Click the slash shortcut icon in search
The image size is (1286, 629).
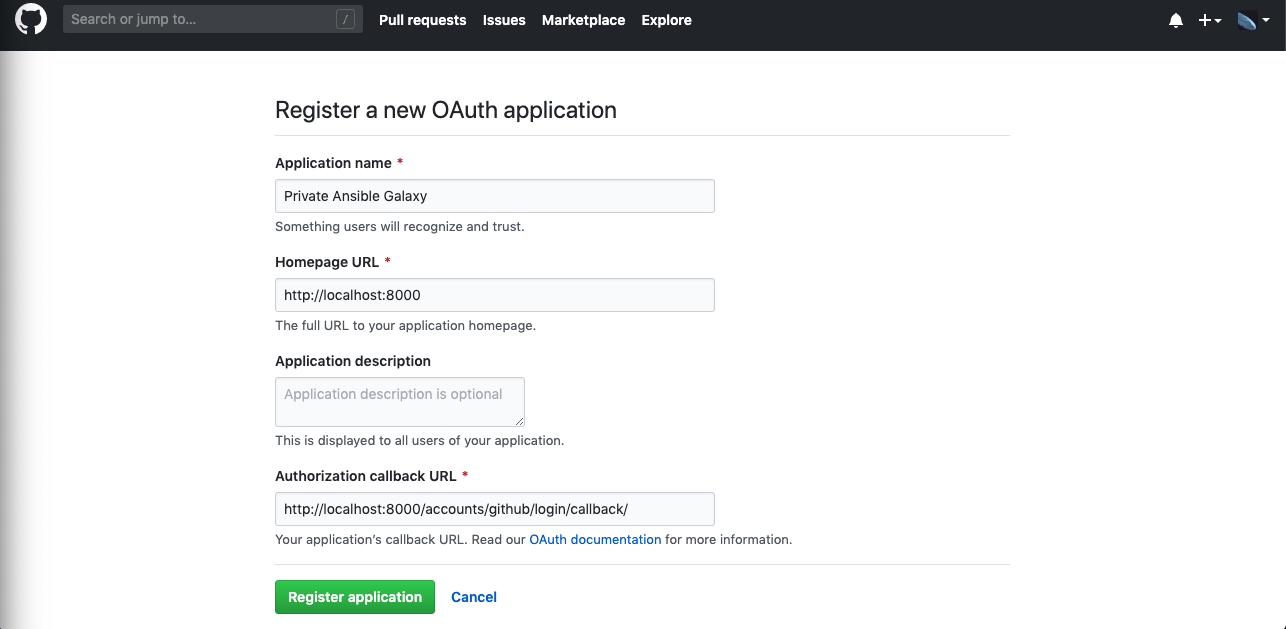345,19
